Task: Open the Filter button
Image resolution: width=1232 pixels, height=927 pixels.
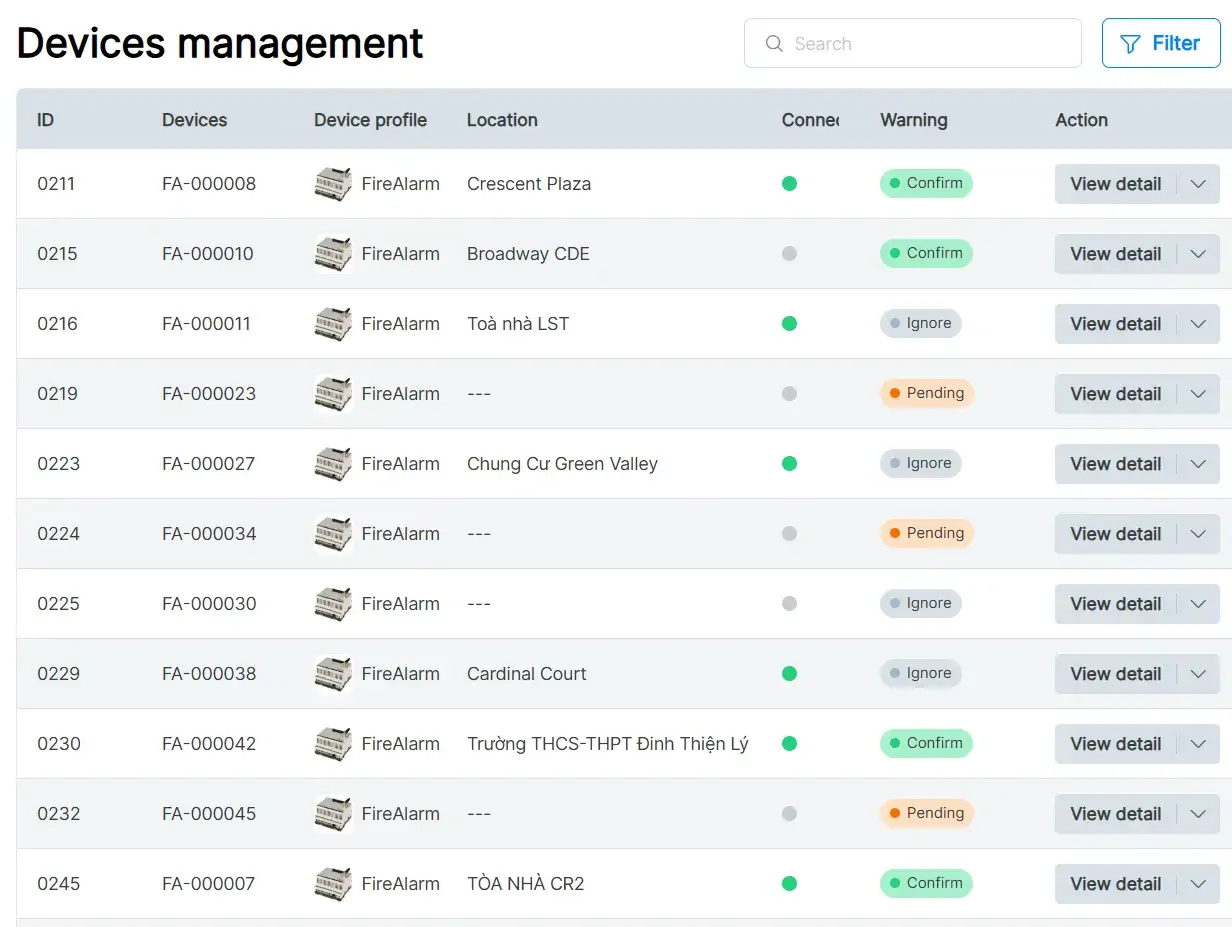Action: point(1161,43)
